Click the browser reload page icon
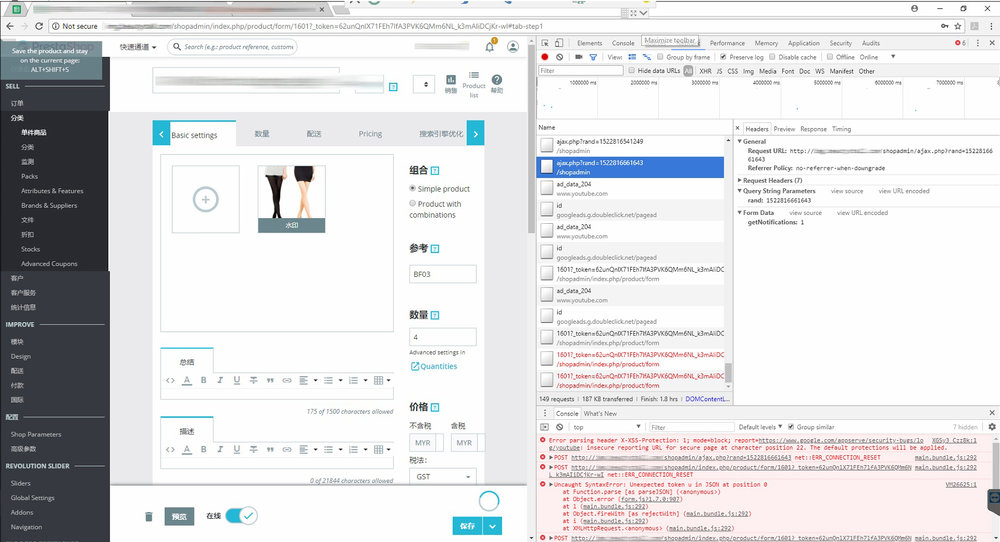The width and height of the screenshot is (1000, 542). pos(39,26)
